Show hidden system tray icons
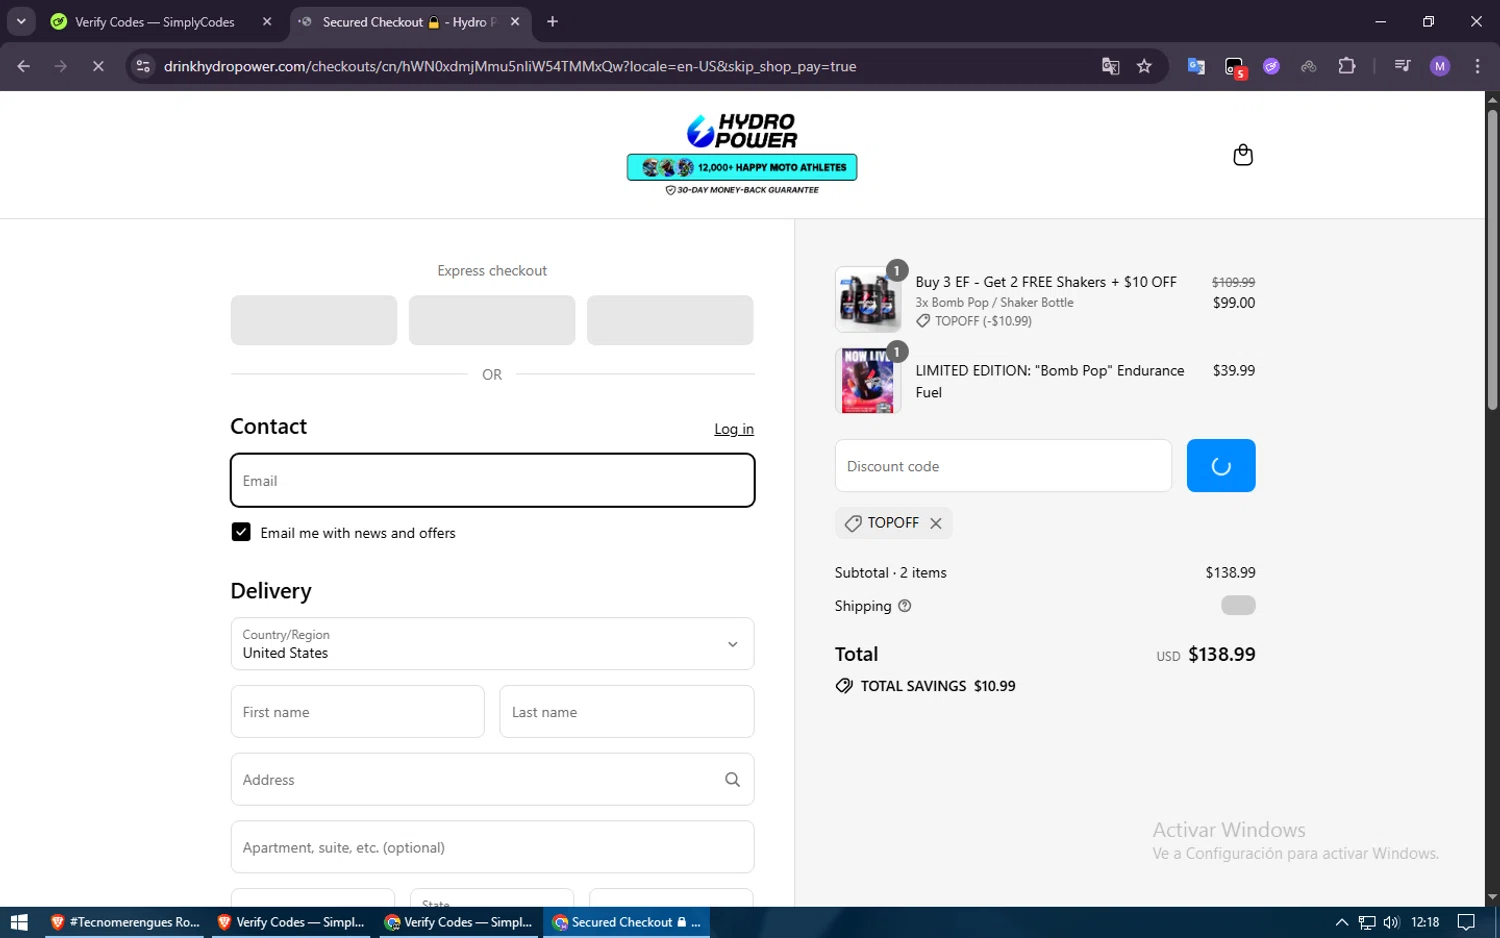 (1342, 922)
